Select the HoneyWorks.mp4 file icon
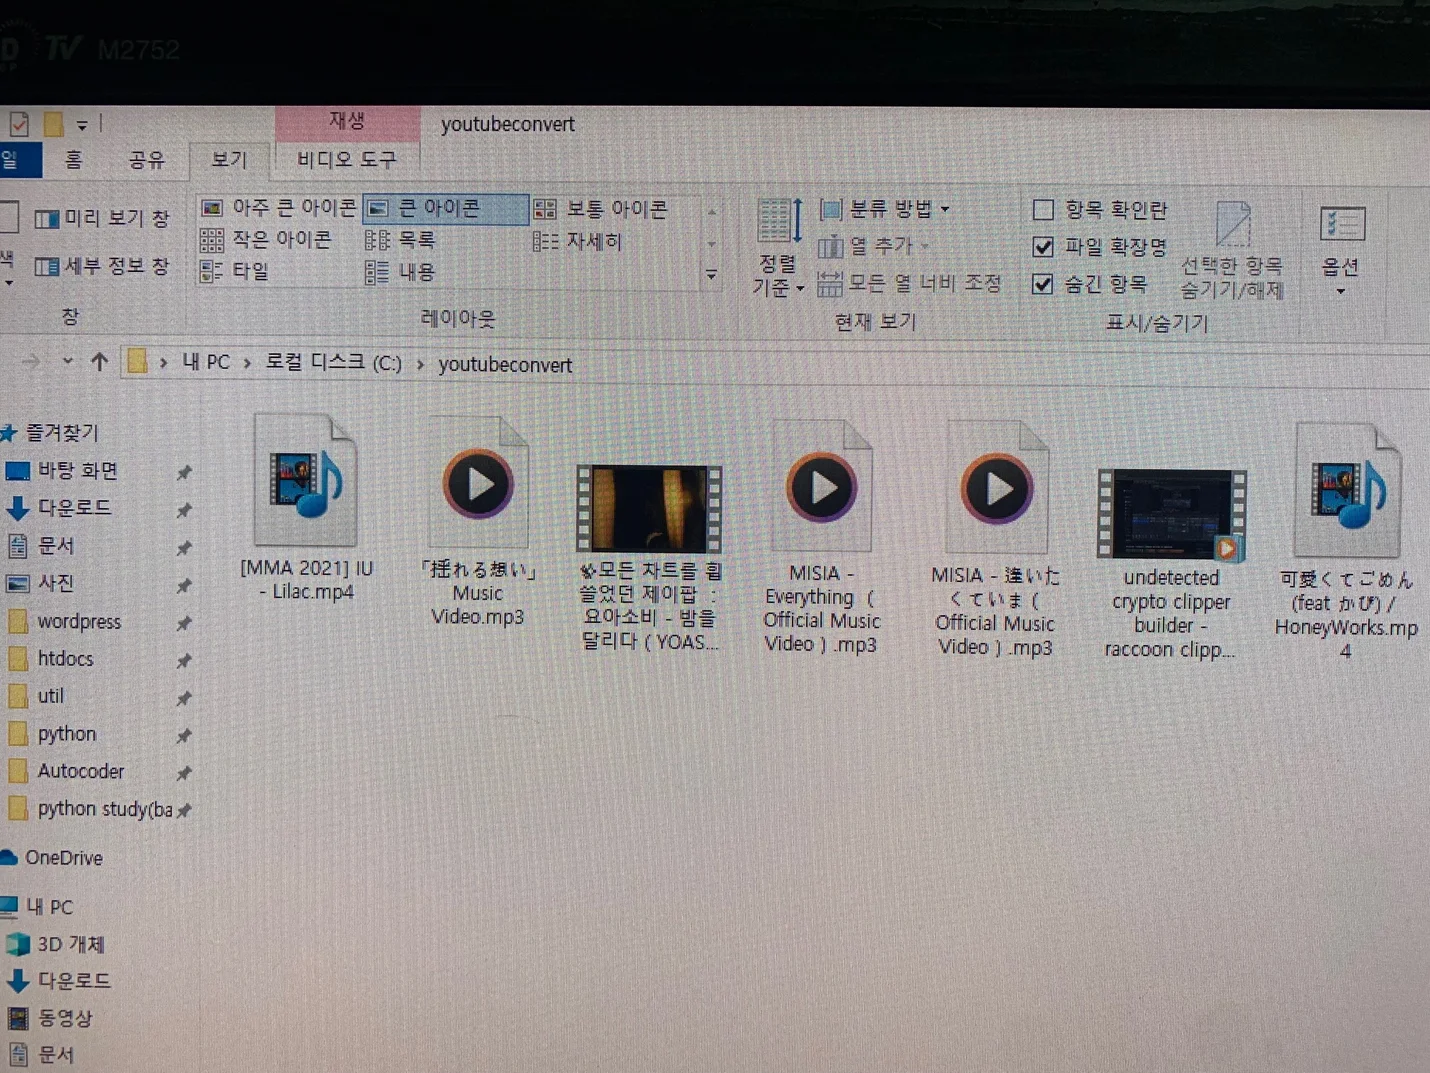The image size is (1430, 1073). click(1346, 491)
